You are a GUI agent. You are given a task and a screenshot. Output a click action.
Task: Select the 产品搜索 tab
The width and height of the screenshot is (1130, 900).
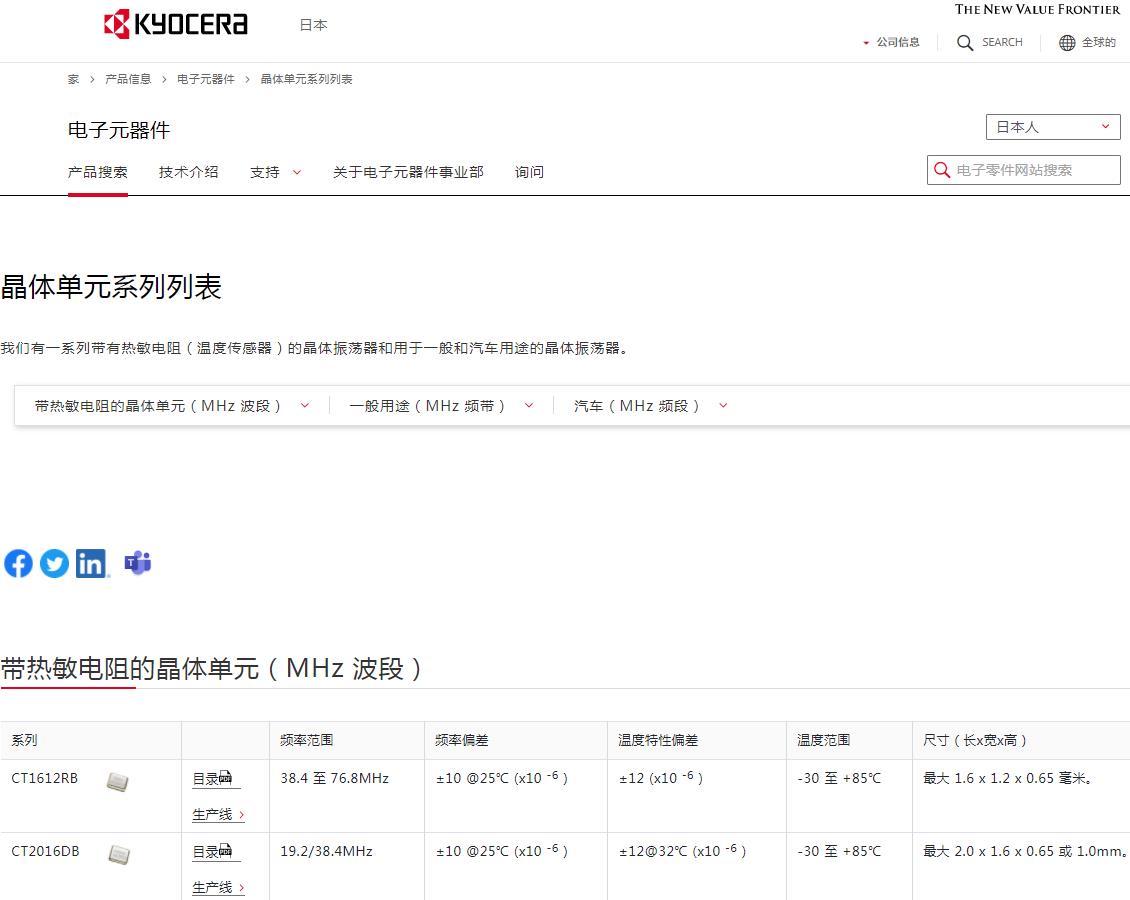[98, 172]
